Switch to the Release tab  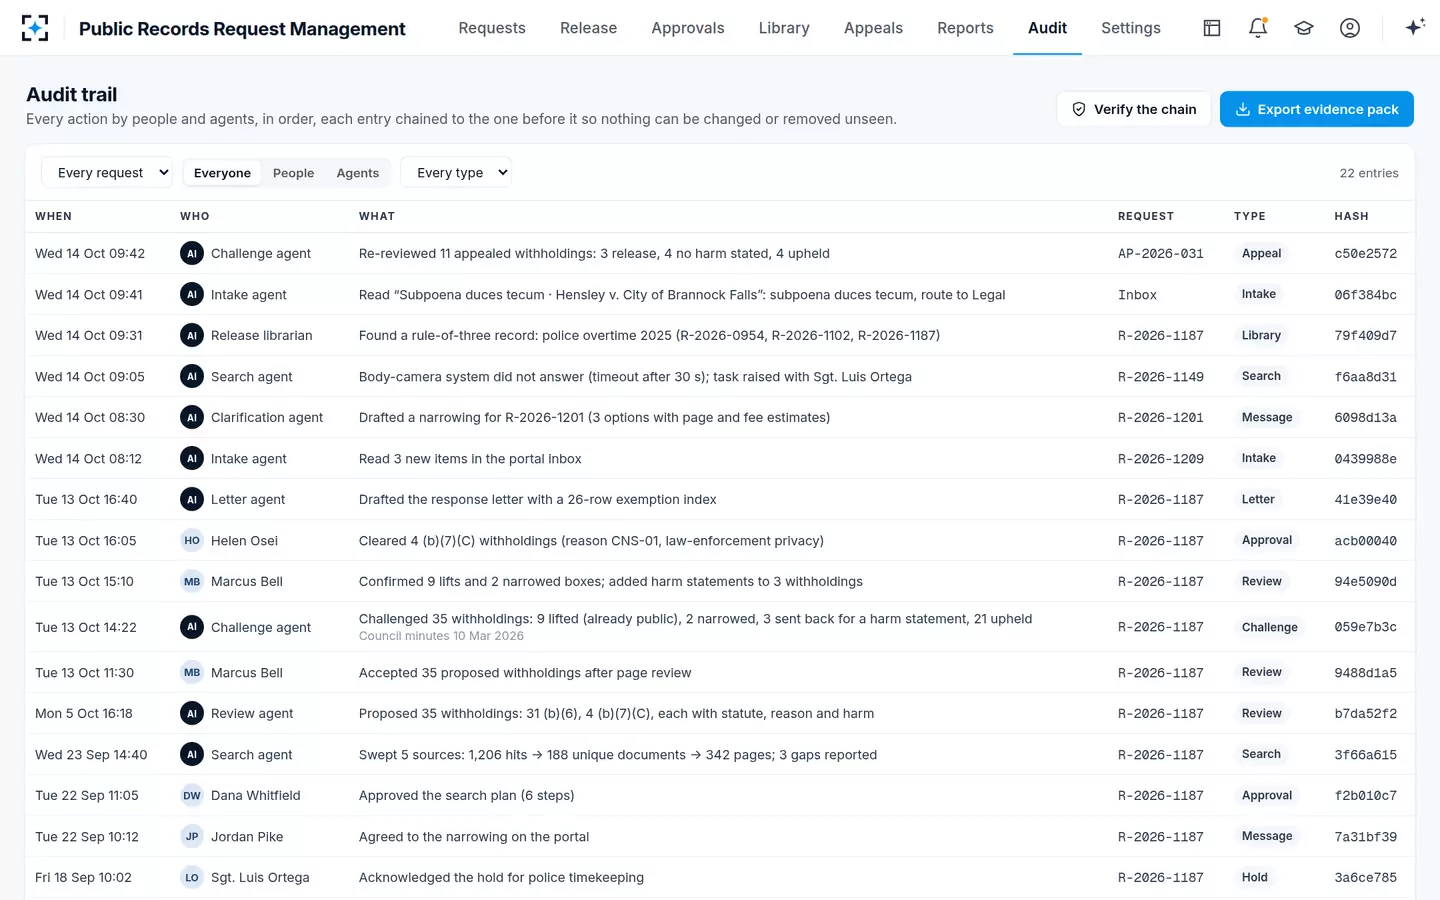click(x=588, y=28)
